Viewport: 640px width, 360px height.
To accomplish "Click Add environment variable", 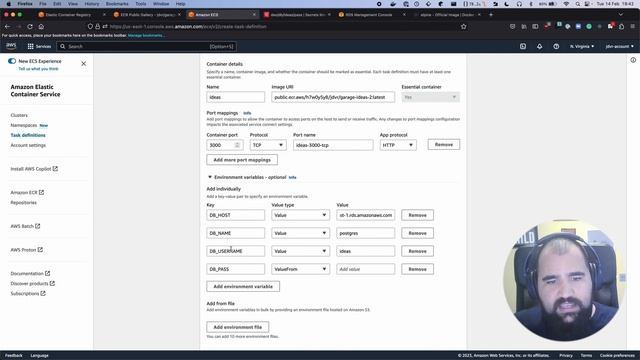I will (243, 287).
